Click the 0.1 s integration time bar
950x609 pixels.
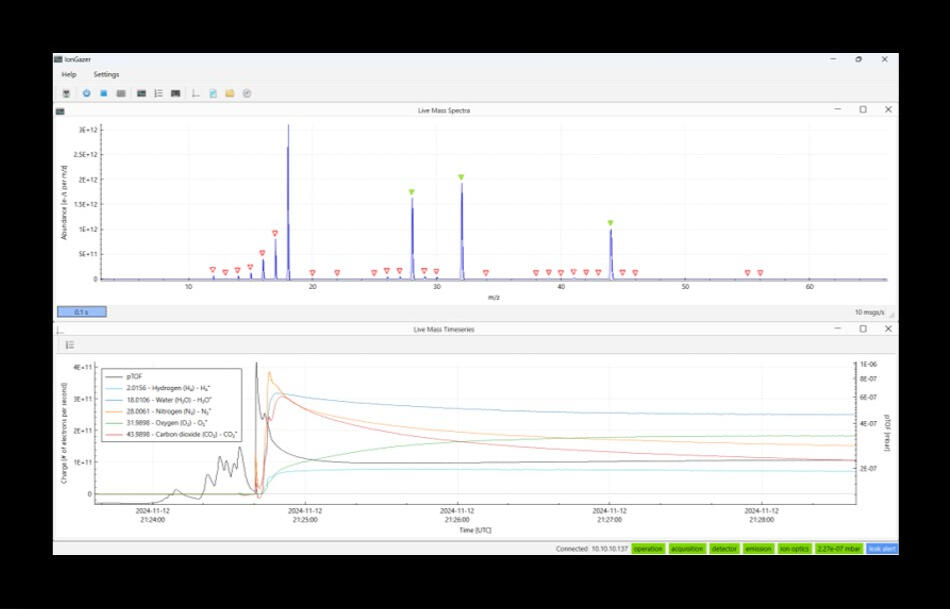click(x=81, y=312)
